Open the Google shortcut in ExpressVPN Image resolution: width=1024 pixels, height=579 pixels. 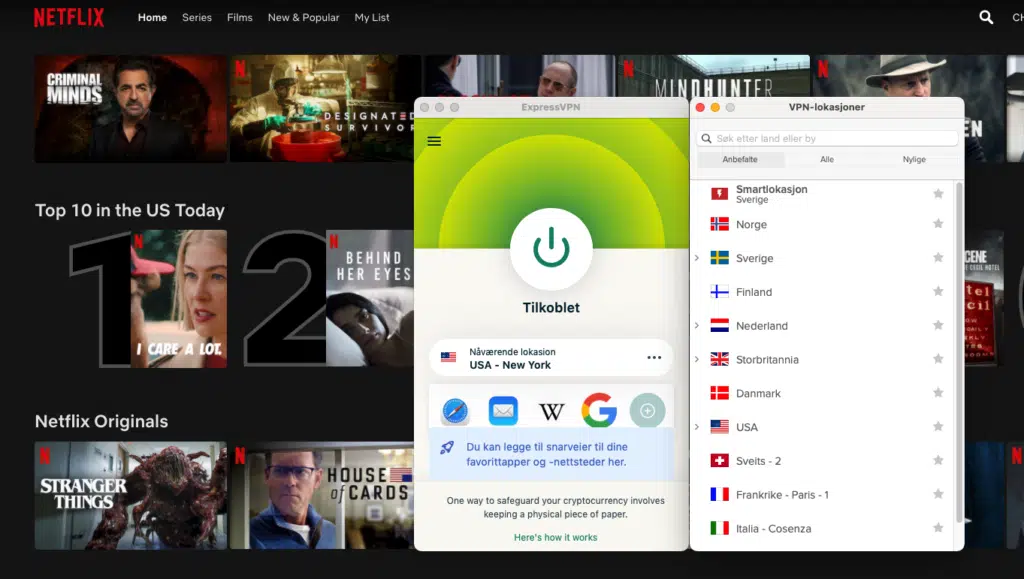[x=599, y=411]
